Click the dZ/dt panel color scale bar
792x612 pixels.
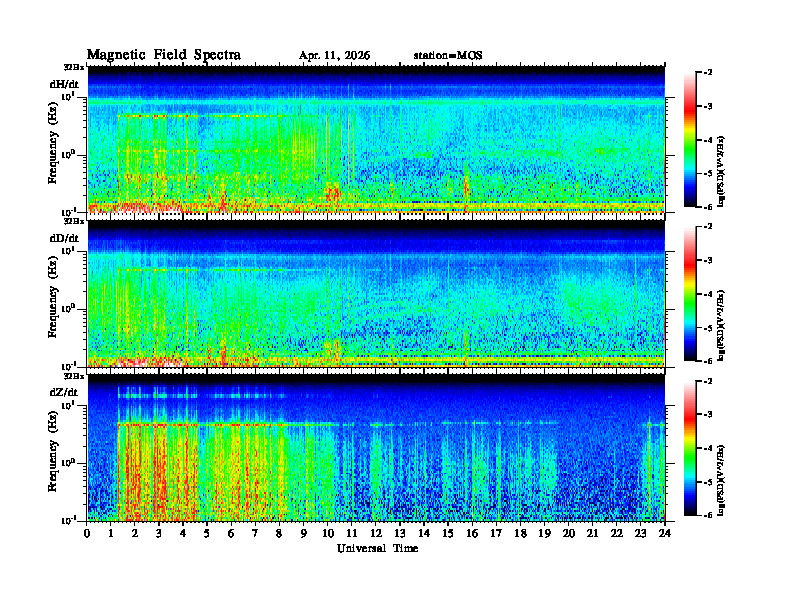coord(690,448)
